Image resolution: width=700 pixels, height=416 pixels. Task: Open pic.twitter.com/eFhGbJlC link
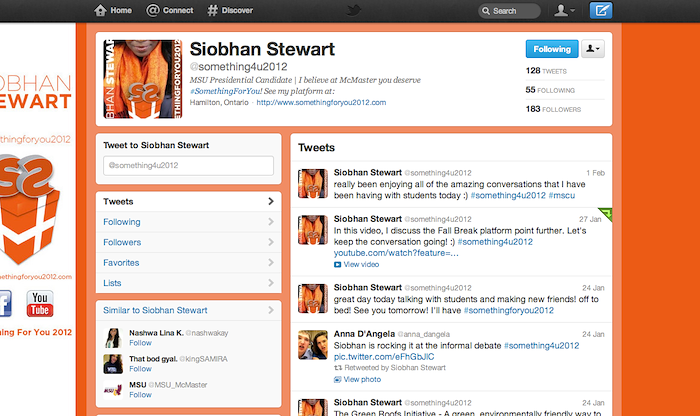(x=384, y=357)
